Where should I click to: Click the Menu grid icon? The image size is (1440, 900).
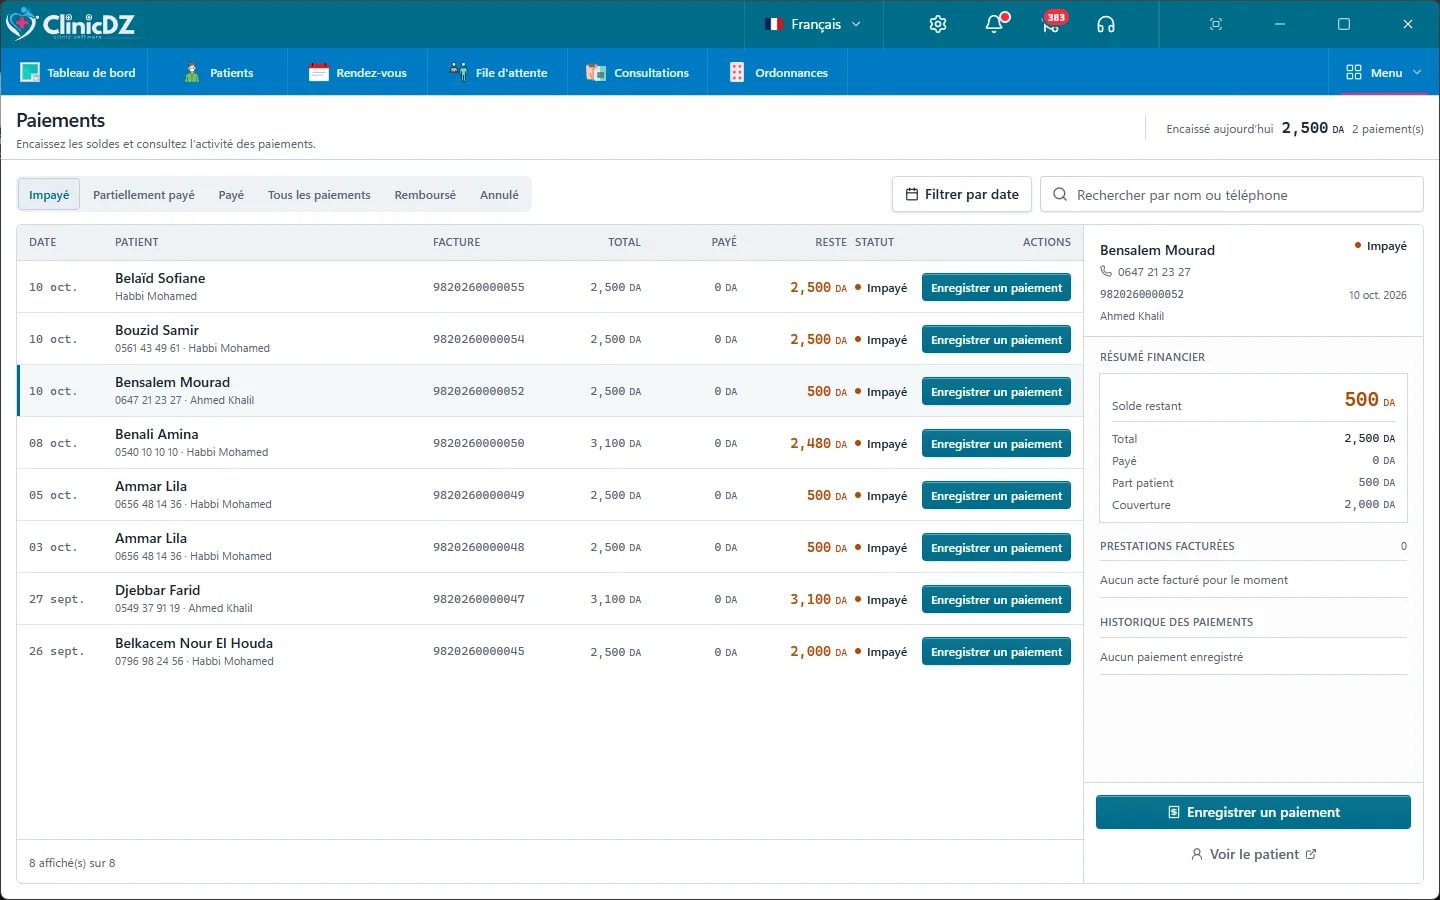point(1354,72)
